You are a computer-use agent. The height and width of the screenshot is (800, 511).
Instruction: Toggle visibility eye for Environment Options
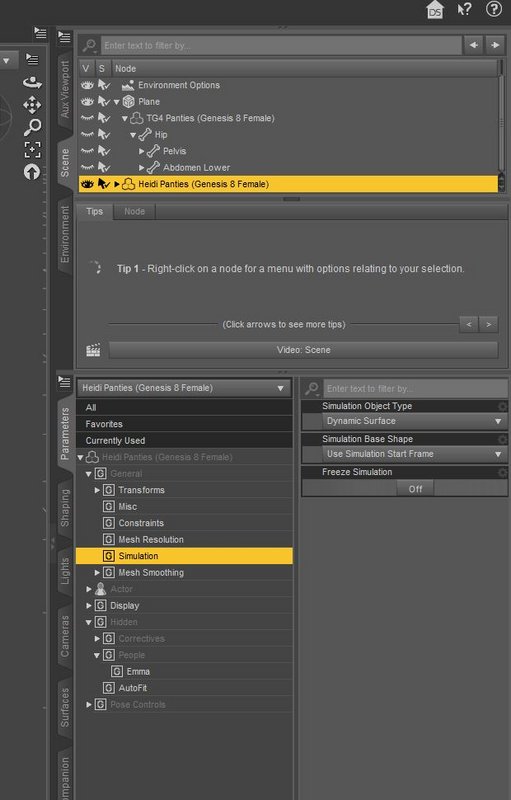[x=87, y=85]
